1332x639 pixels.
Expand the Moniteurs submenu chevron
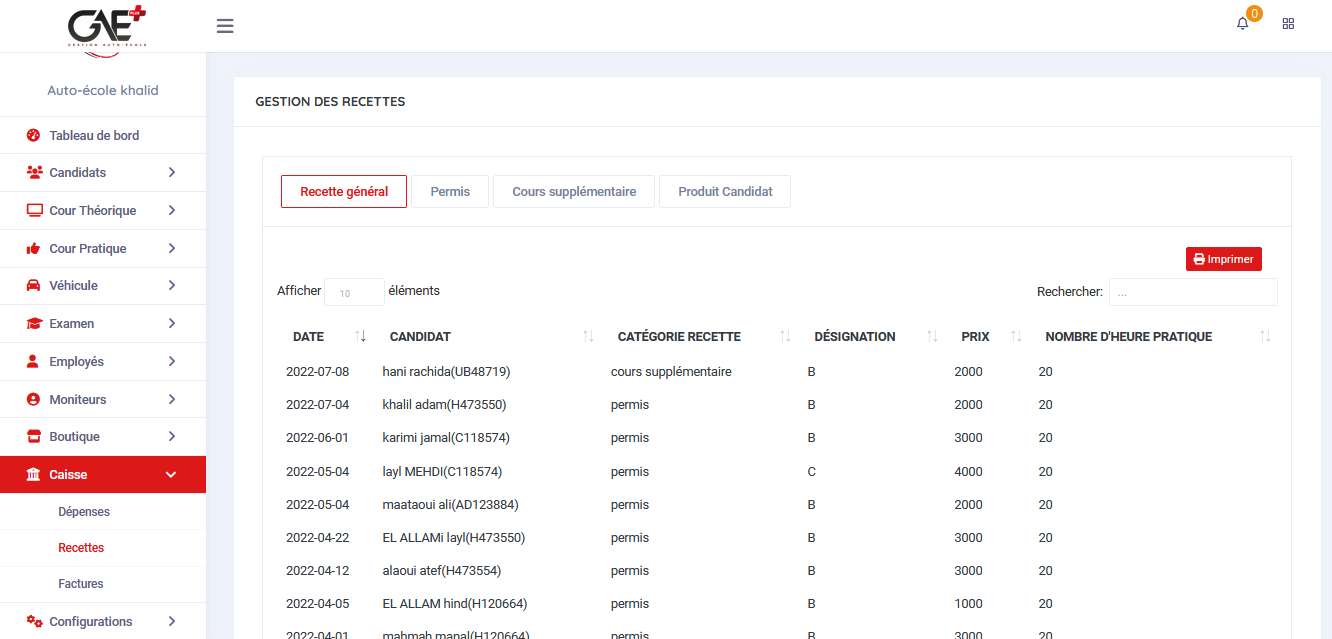tap(172, 399)
